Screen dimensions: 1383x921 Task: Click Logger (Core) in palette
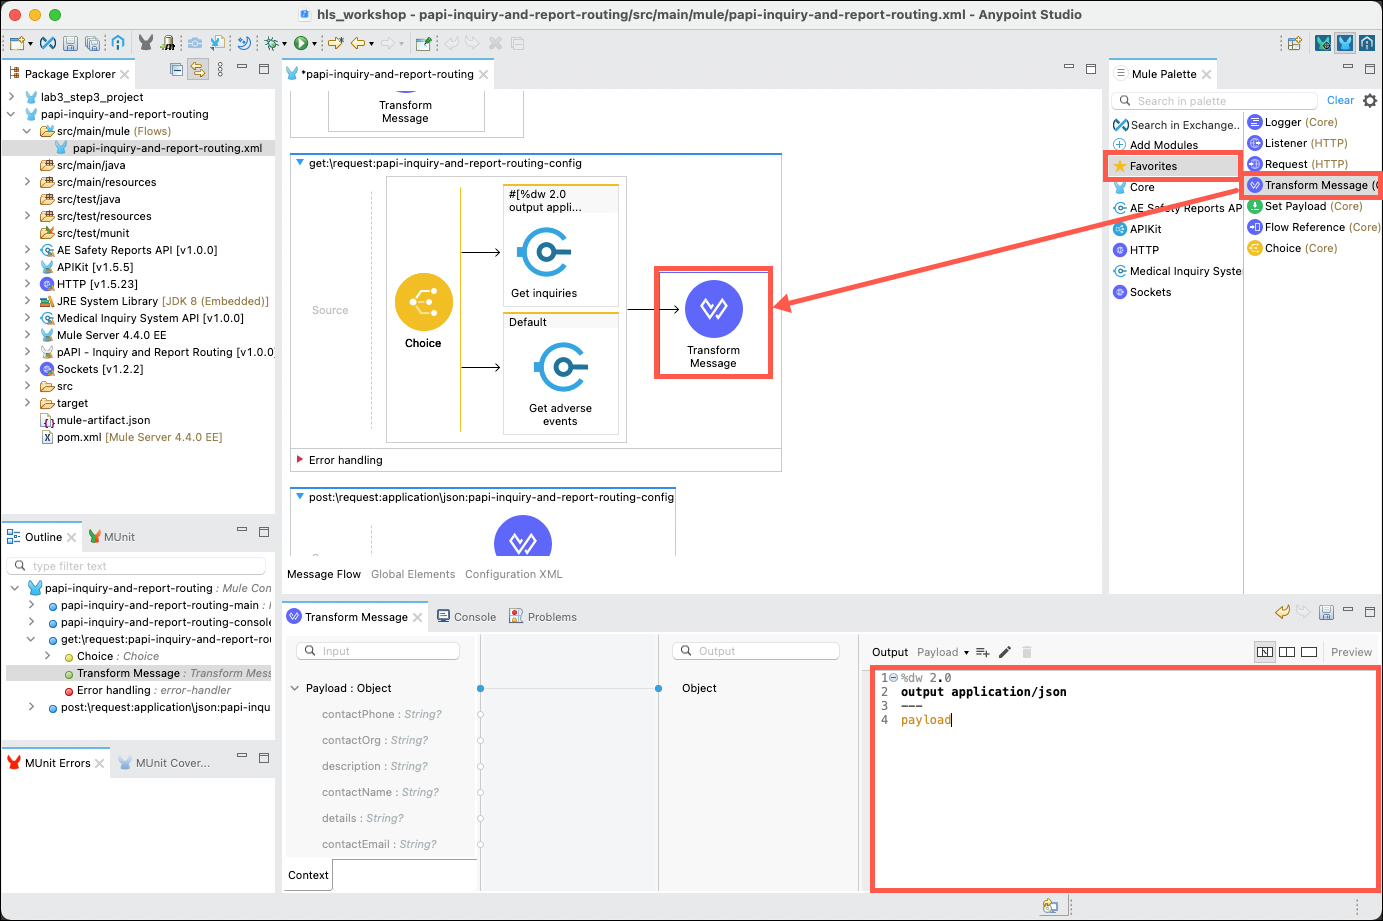click(x=1292, y=122)
